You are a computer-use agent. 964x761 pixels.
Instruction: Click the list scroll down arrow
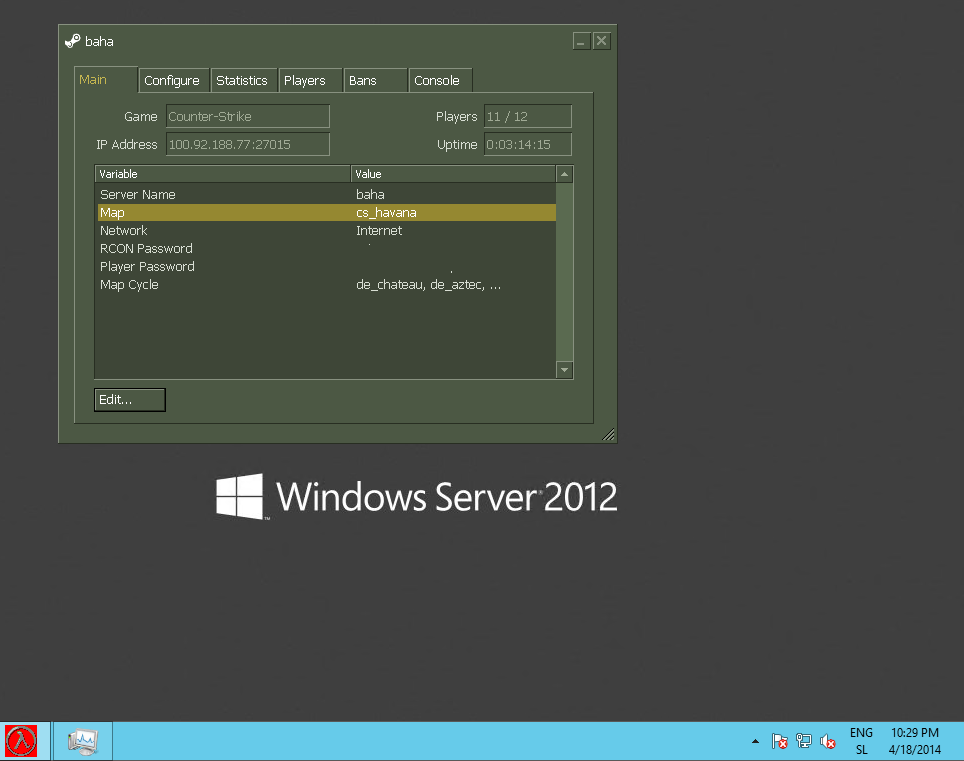564,369
